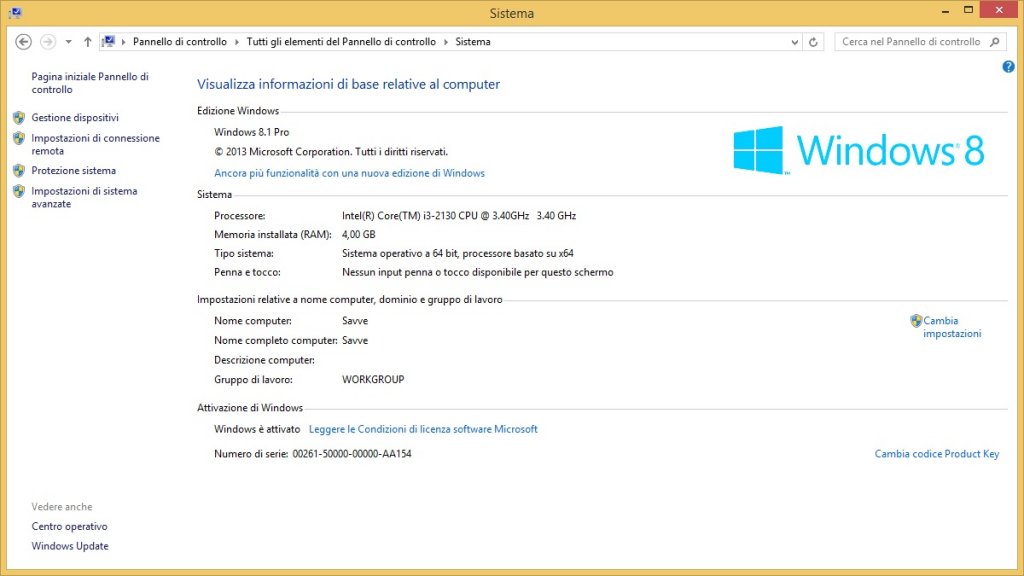Open Centro operativo
Viewport: 1024px width, 576px height.
click(x=69, y=526)
